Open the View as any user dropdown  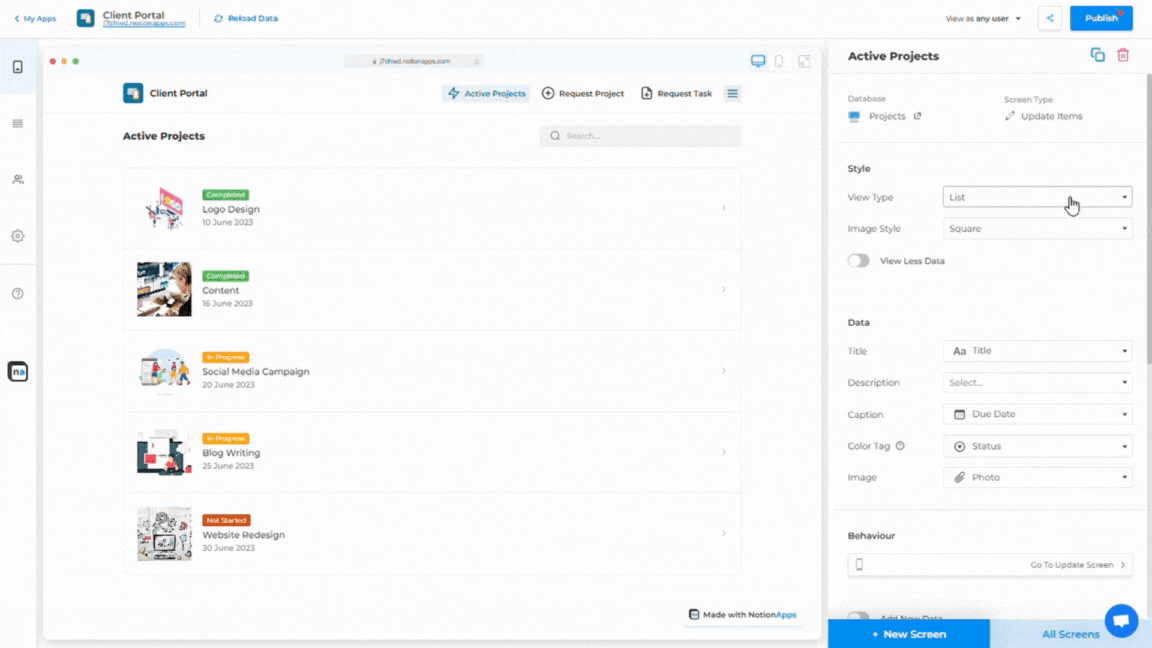[x=983, y=18]
